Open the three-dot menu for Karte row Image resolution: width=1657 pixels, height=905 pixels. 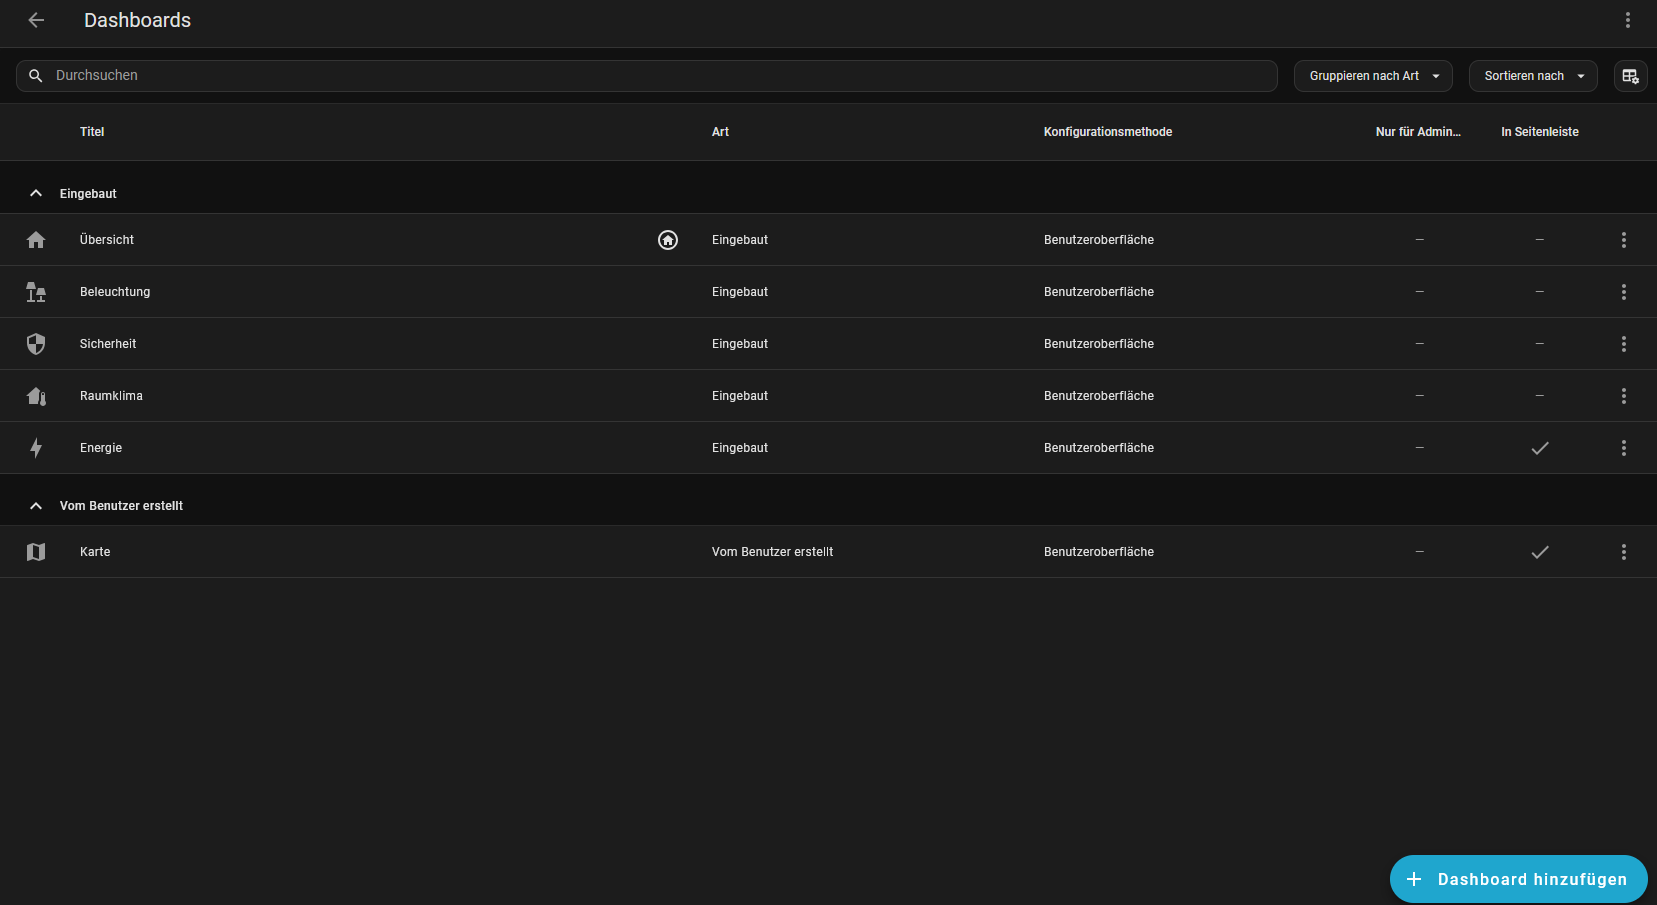click(1623, 552)
